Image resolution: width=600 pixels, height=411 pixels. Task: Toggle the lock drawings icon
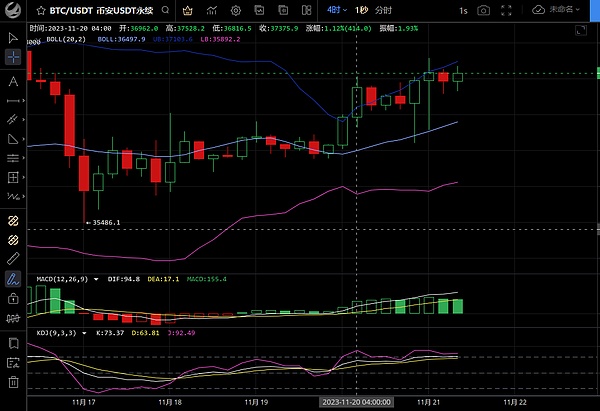[13, 298]
